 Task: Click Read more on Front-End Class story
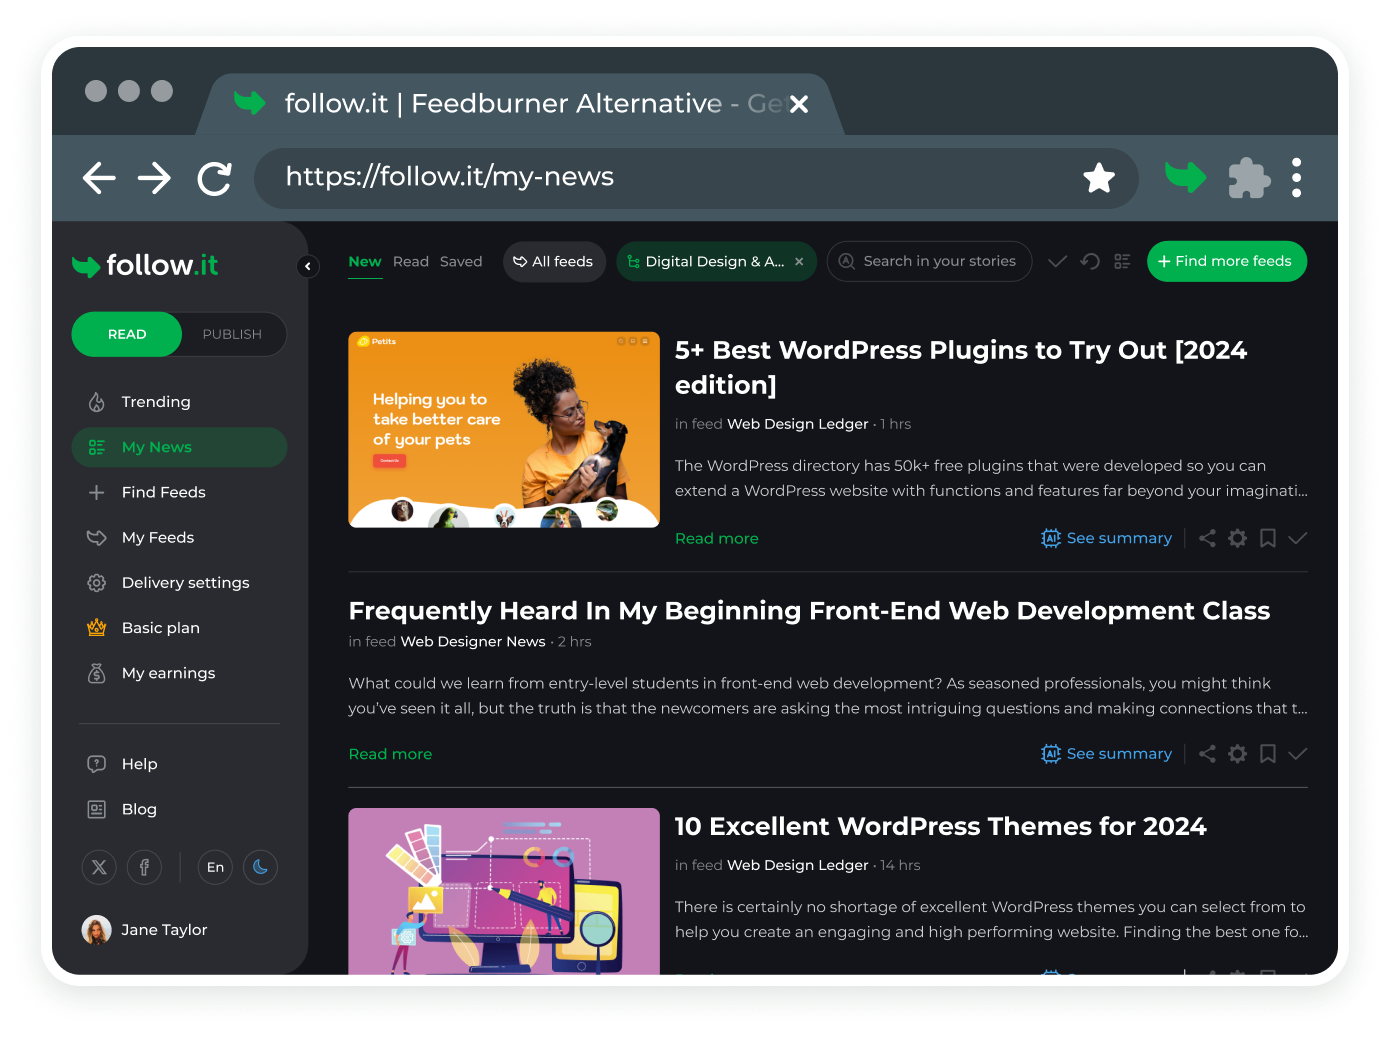(x=390, y=754)
